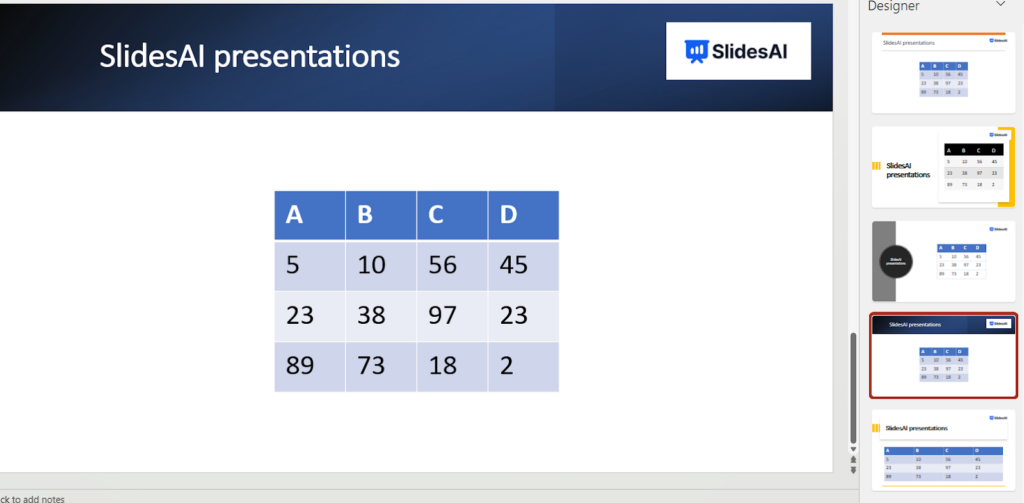1024x503 pixels.
Task: Select the highlighted dark blue banner design
Action: click(943, 355)
